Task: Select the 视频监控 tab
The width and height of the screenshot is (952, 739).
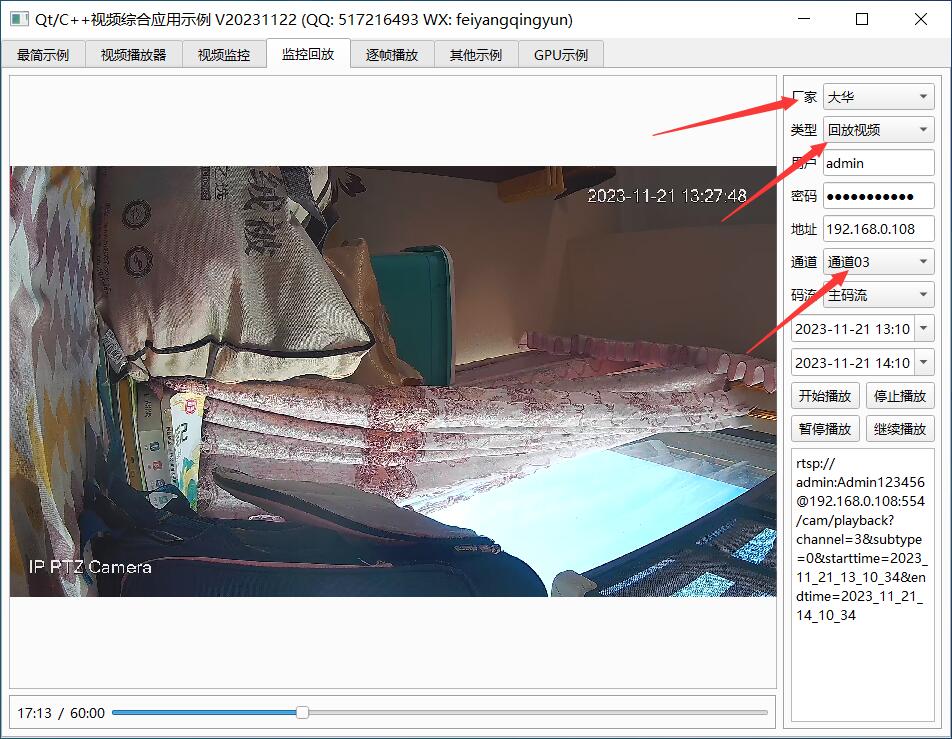Action: point(224,55)
